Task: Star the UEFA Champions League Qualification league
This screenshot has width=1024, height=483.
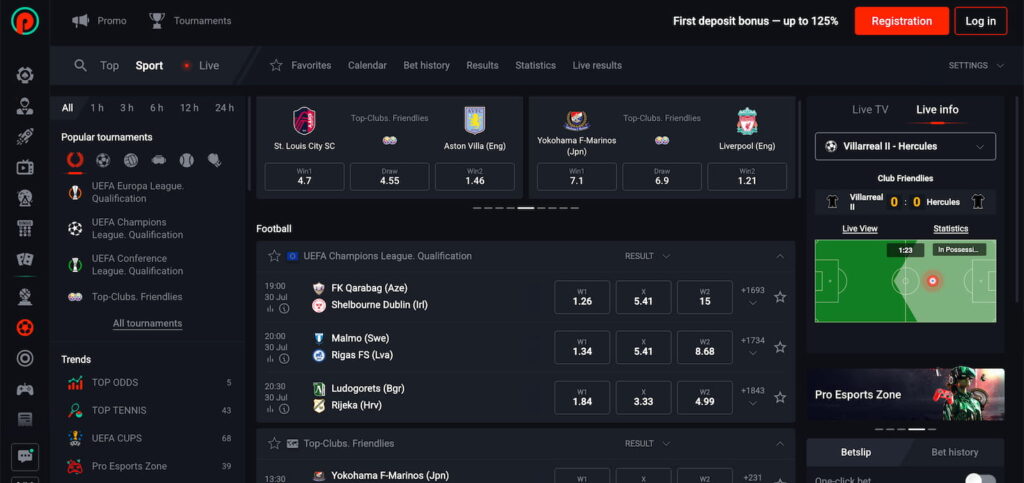Action: tap(274, 256)
